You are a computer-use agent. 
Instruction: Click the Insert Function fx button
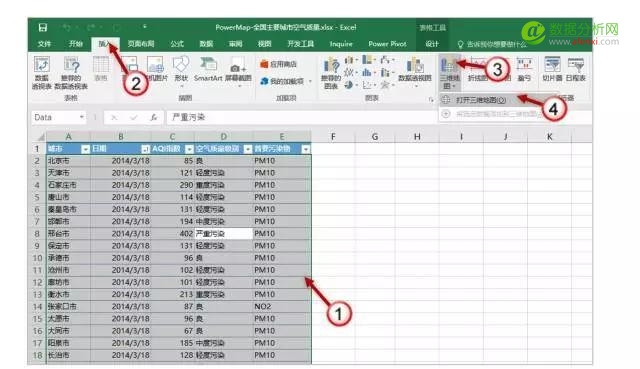pyautogui.click(x=153, y=118)
